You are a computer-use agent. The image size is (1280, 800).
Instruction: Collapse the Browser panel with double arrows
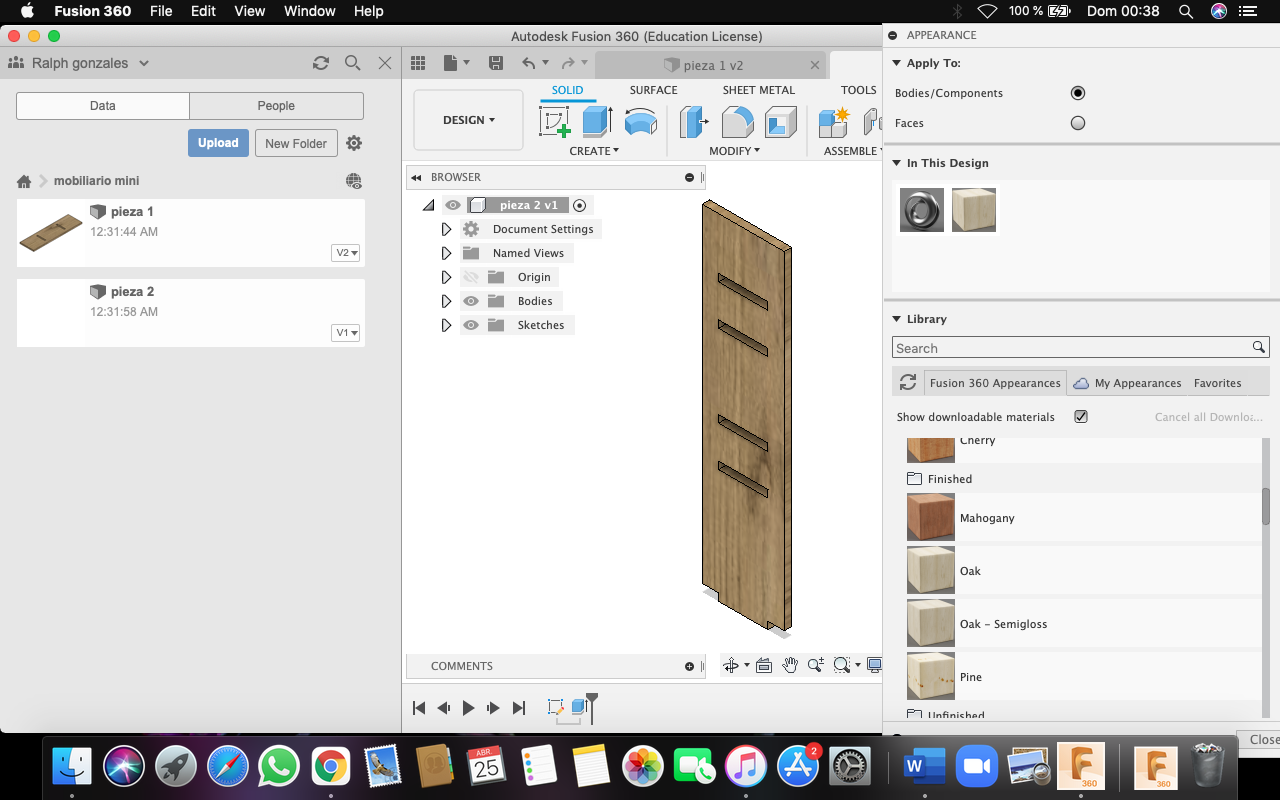(x=416, y=177)
